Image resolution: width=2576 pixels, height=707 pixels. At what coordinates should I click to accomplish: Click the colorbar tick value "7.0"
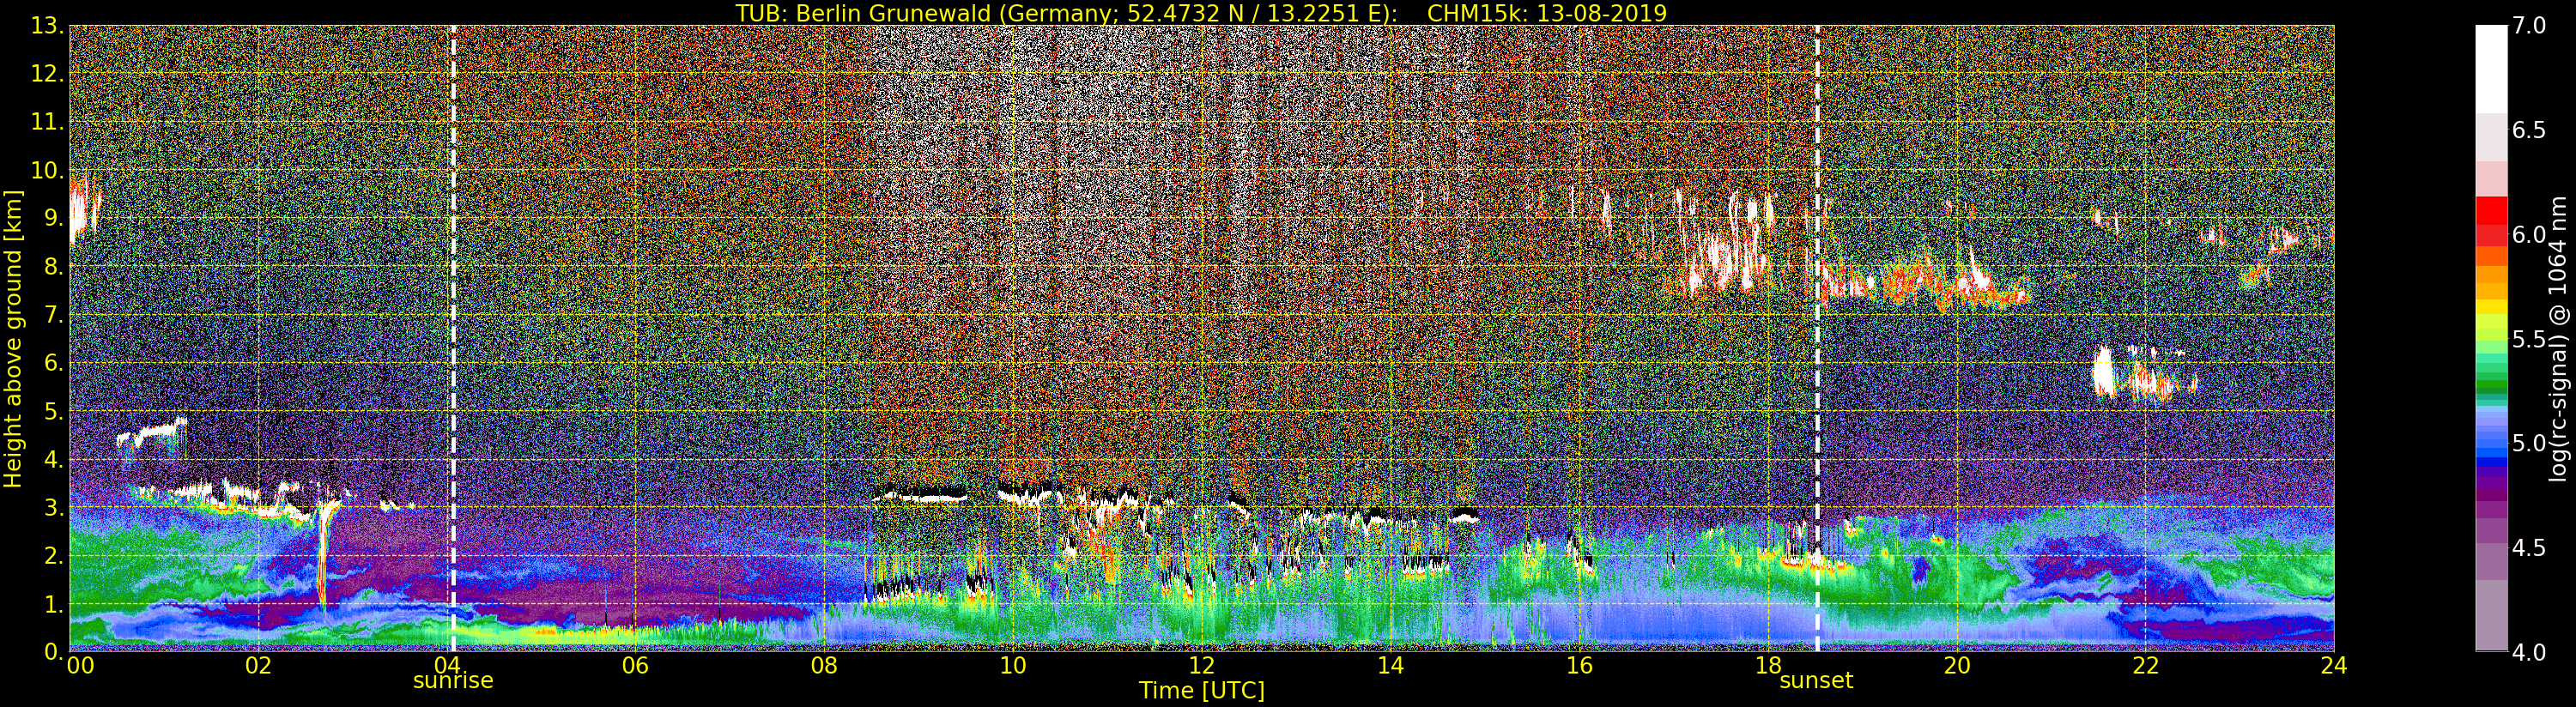[x=2529, y=26]
